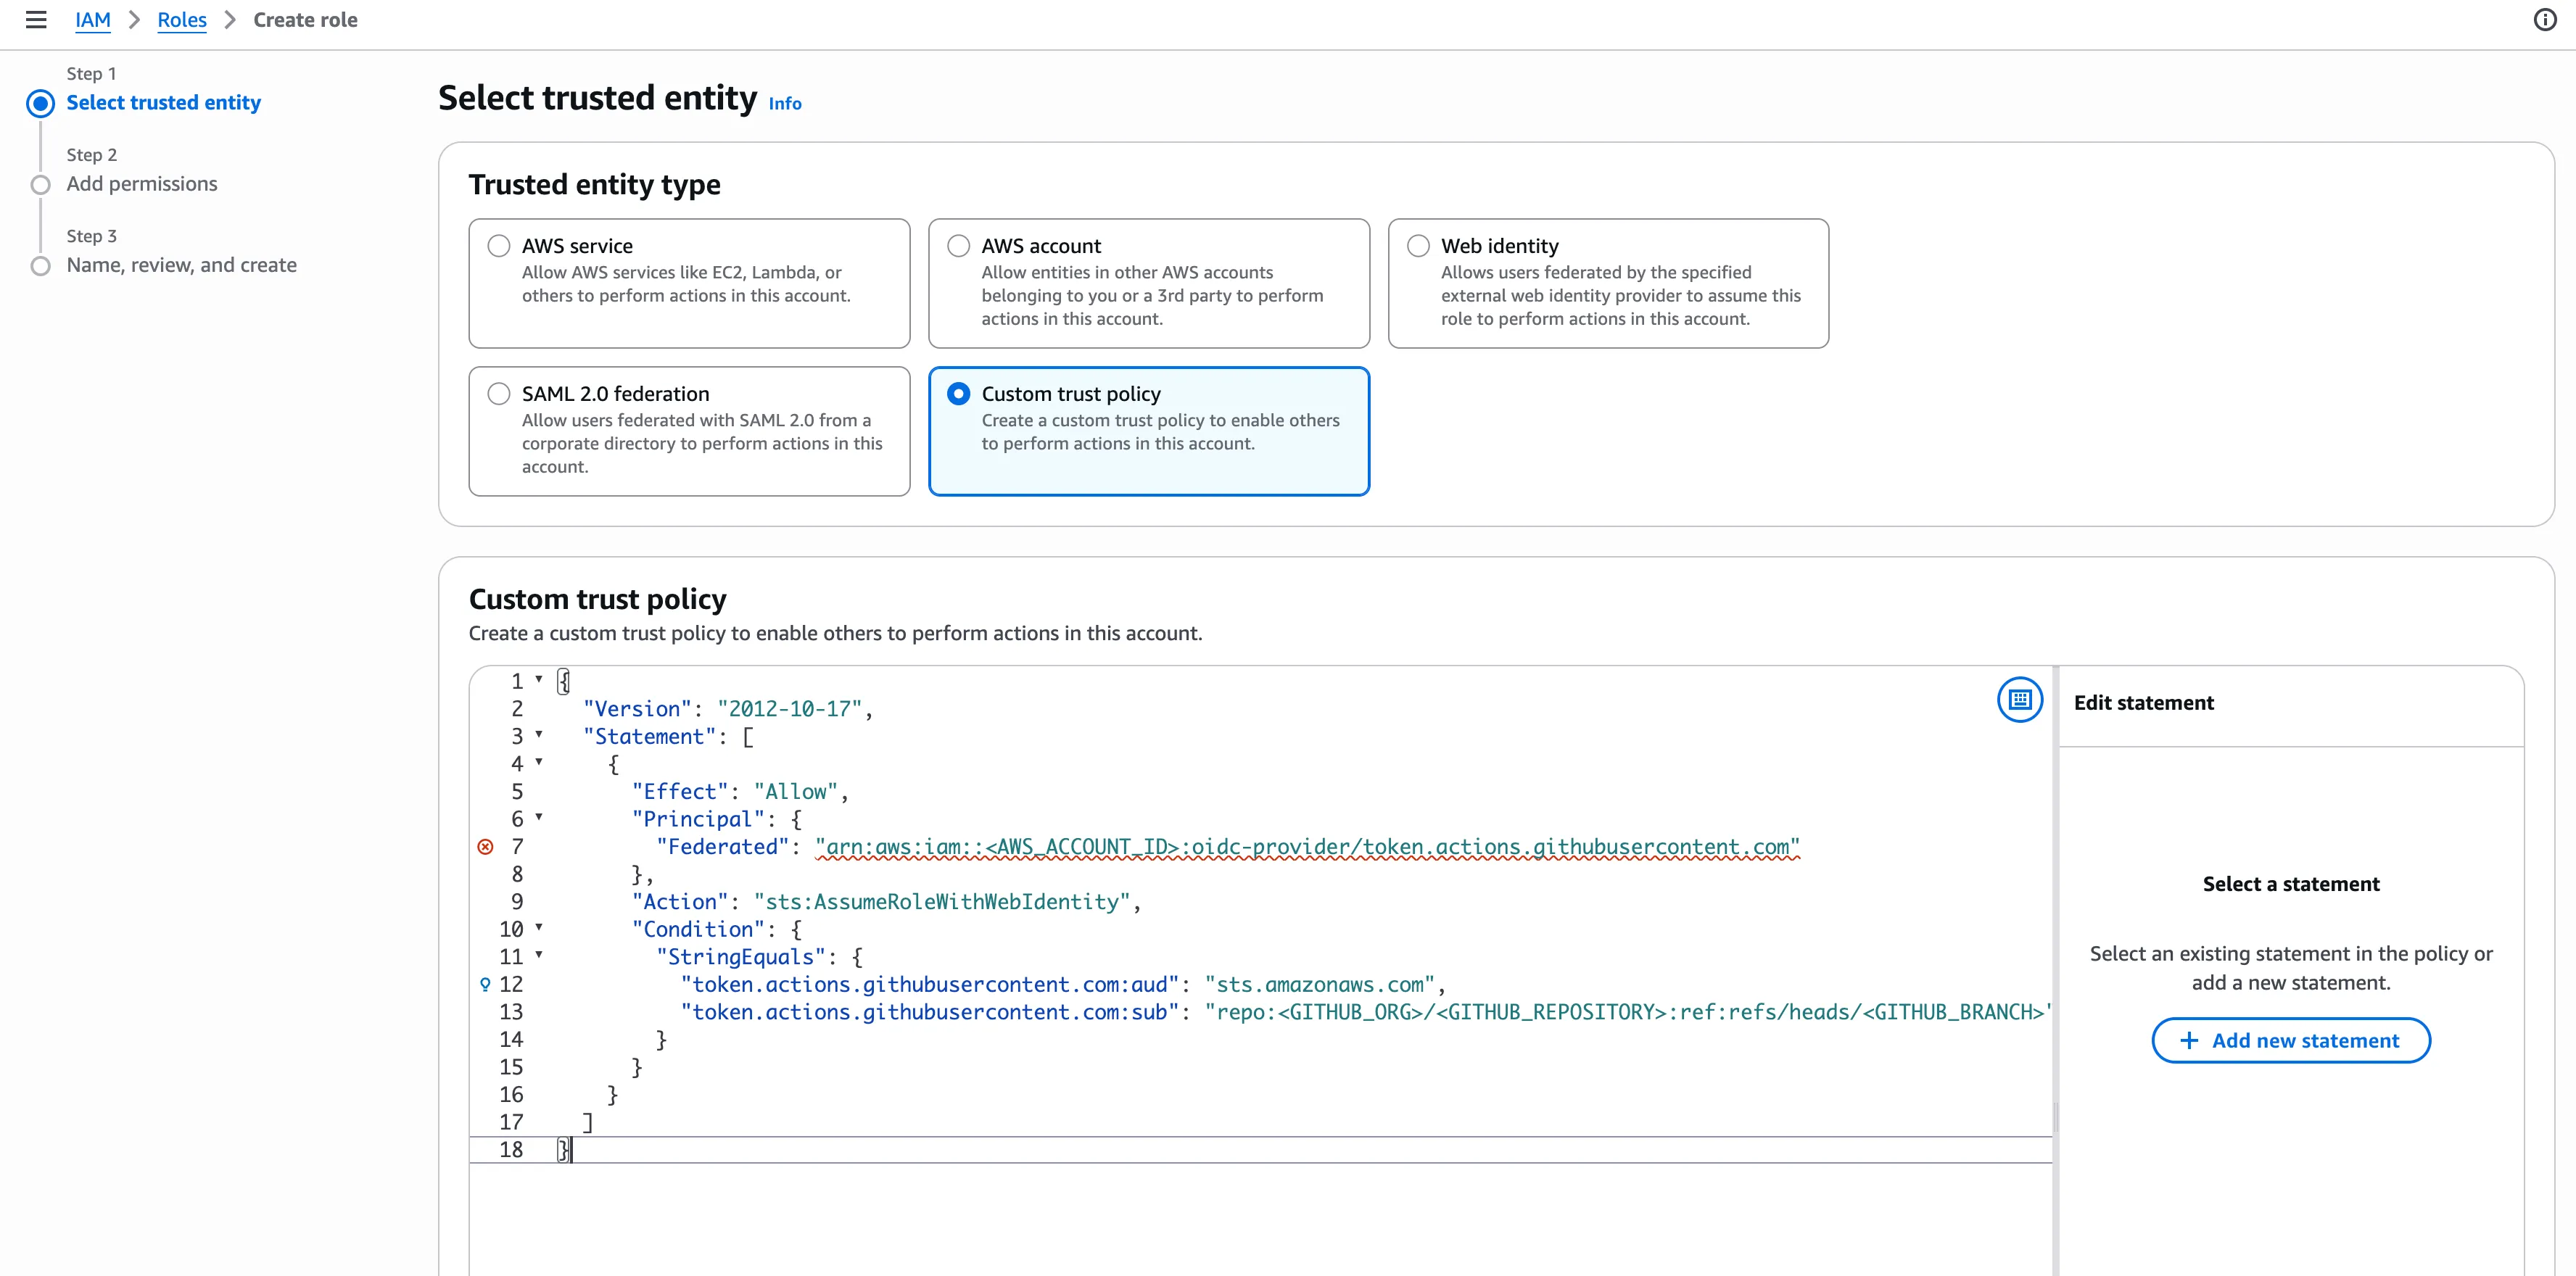Click the "token.actions.githubusercontent.com:aud" key on line 12
This screenshot has height=1276, width=2576.
tap(930, 985)
